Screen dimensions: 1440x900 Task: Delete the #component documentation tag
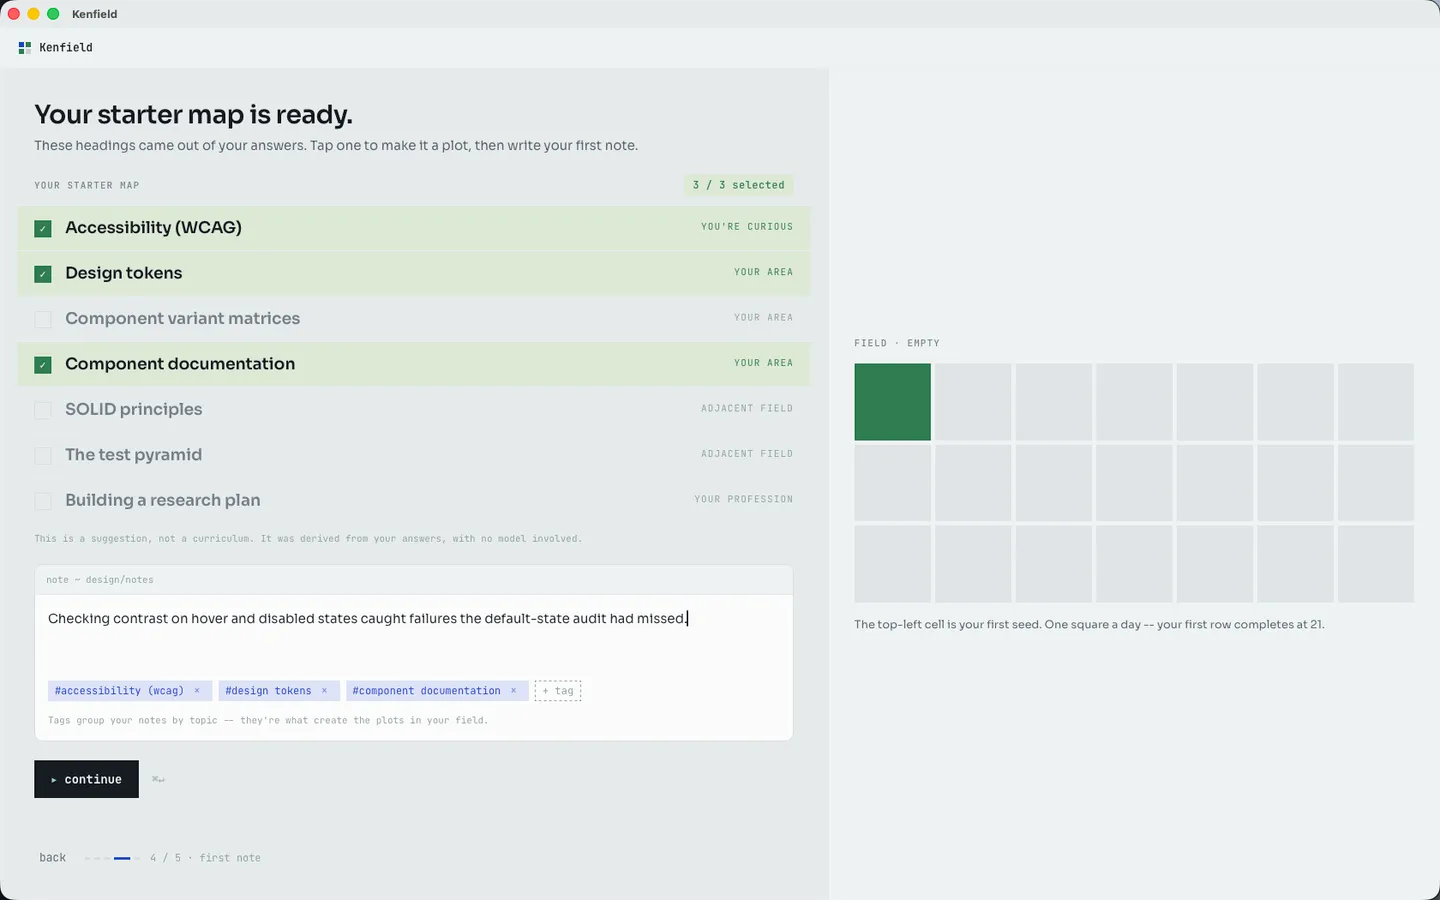click(513, 691)
